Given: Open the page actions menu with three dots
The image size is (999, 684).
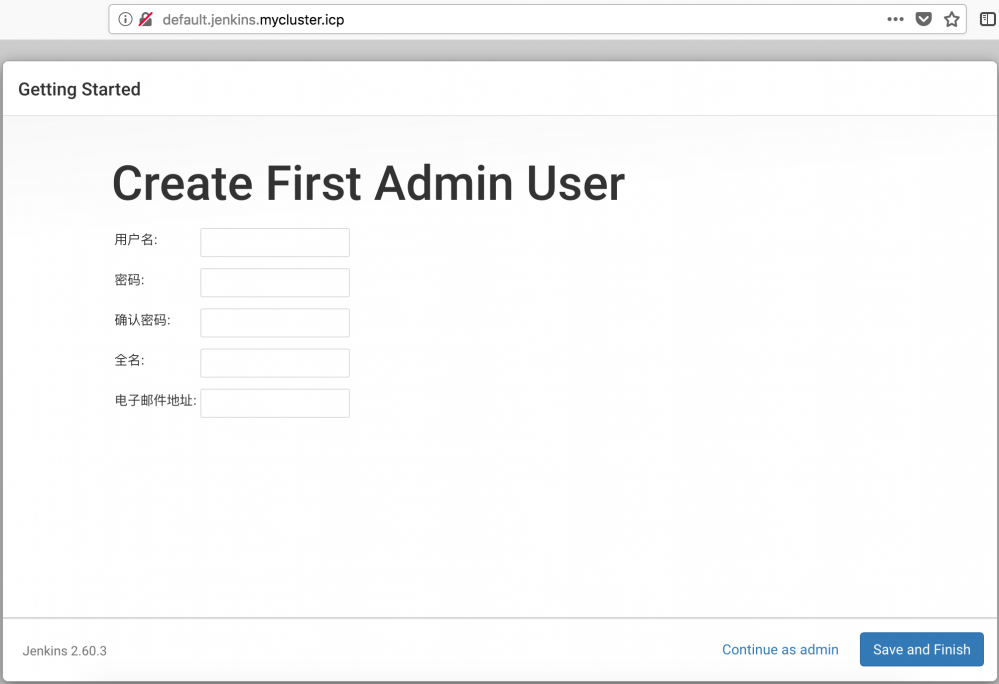Looking at the screenshot, I should tap(895, 19).
